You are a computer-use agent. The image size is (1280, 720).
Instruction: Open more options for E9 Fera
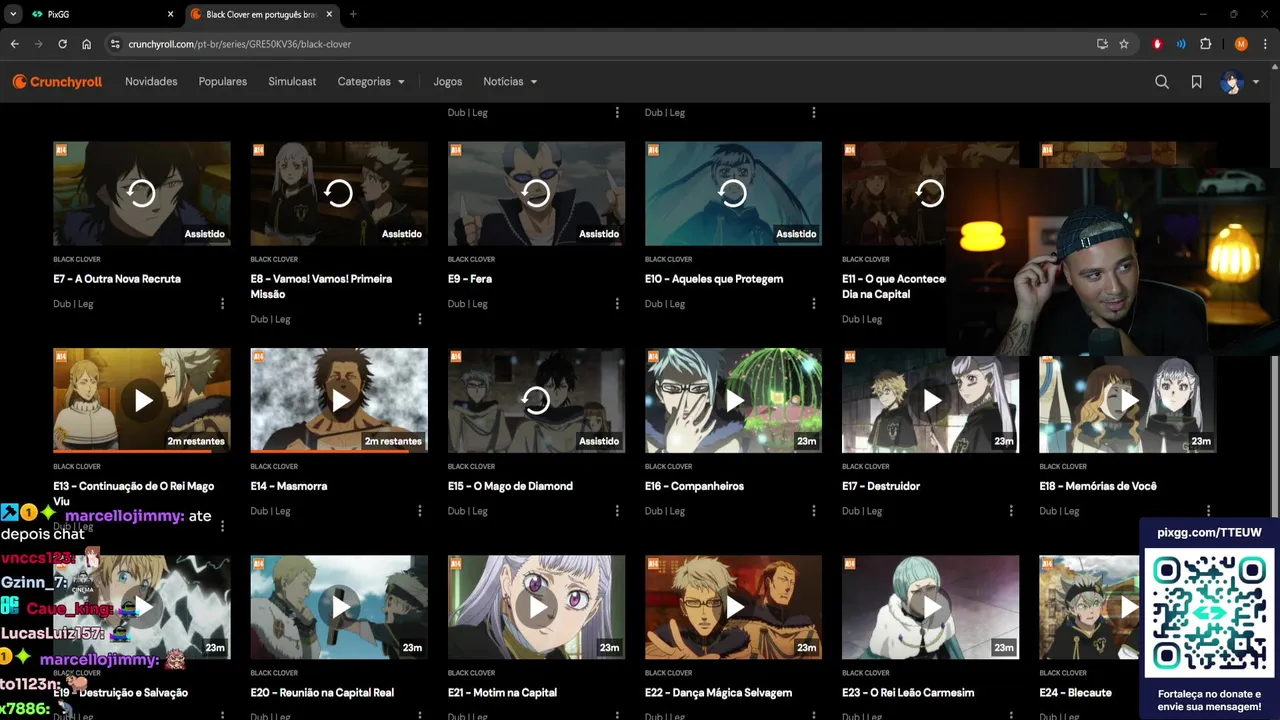click(x=616, y=304)
